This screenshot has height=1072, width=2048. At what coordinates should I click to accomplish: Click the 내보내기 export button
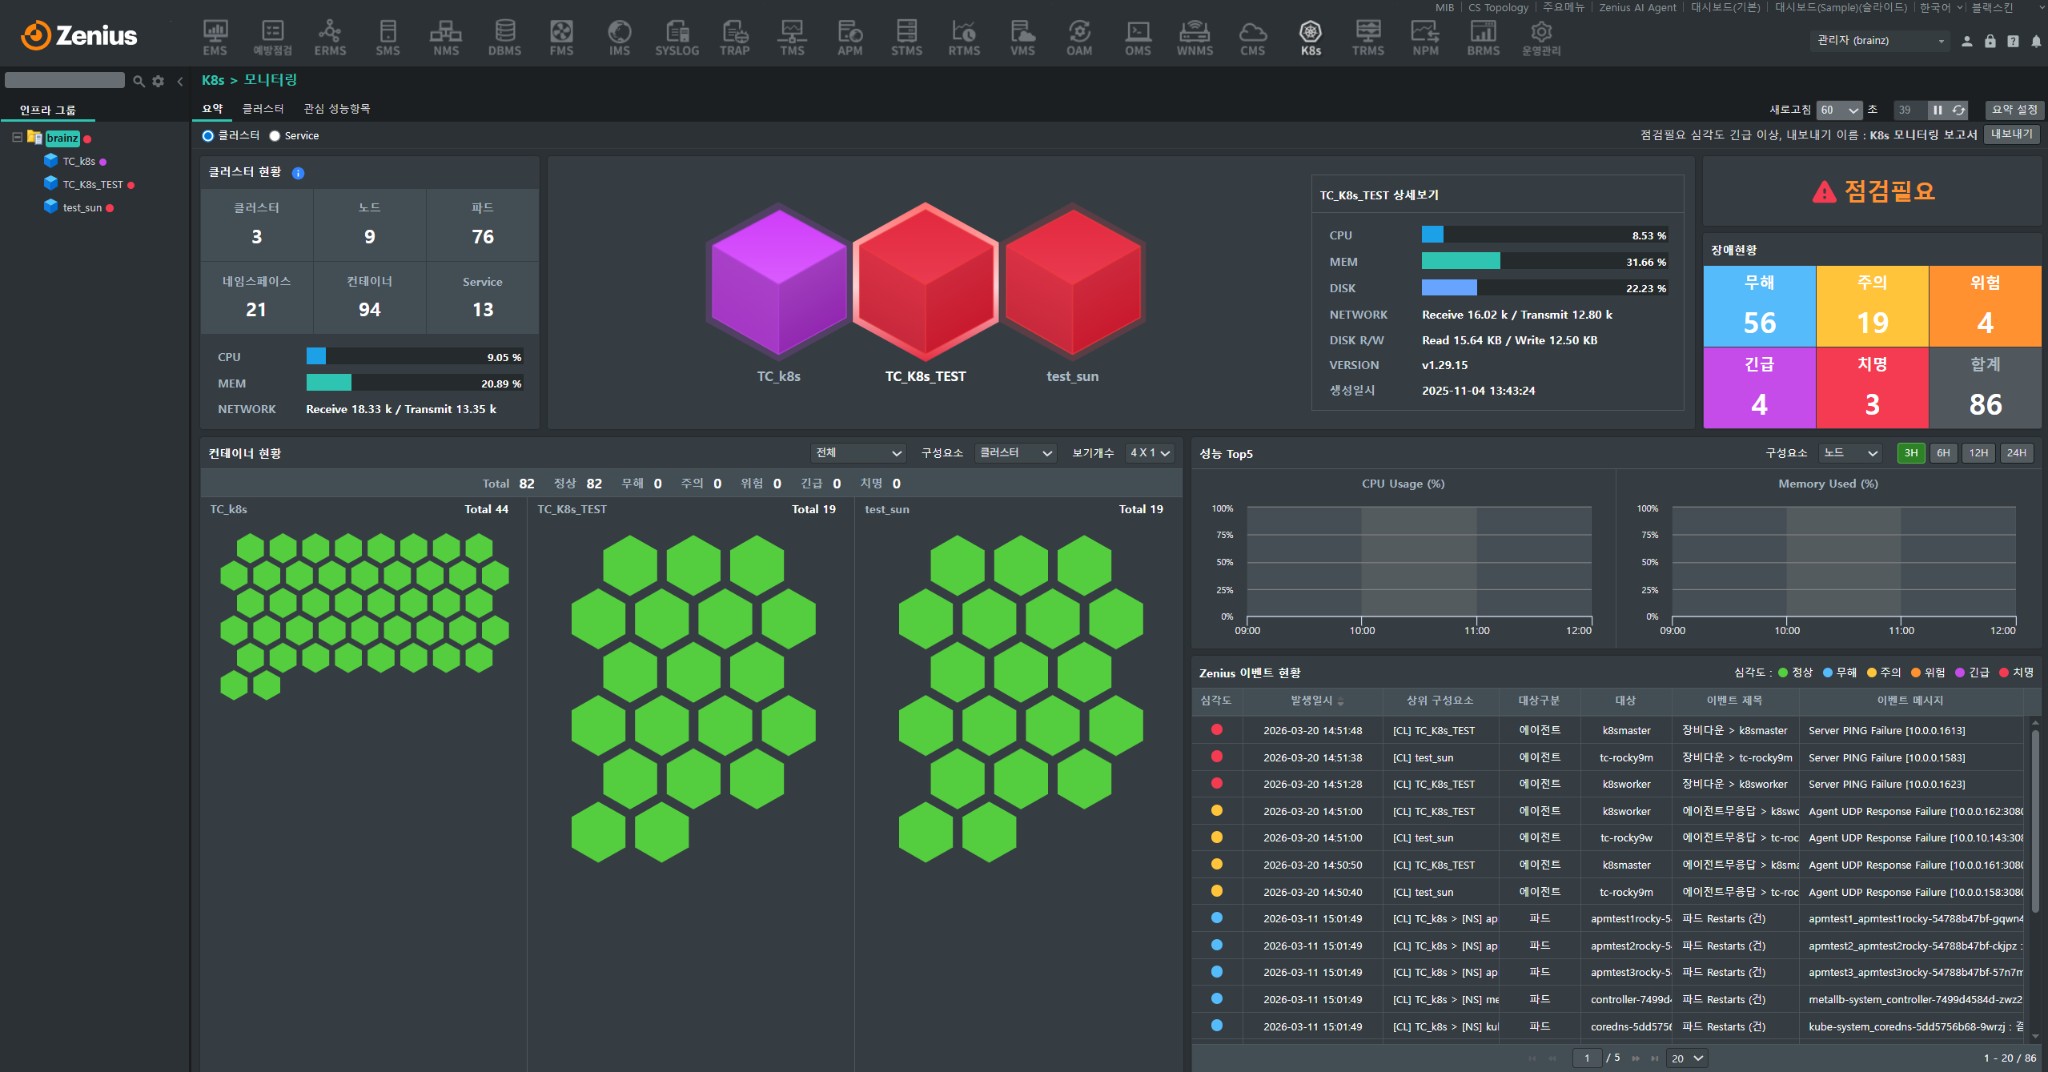[2012, 134]
